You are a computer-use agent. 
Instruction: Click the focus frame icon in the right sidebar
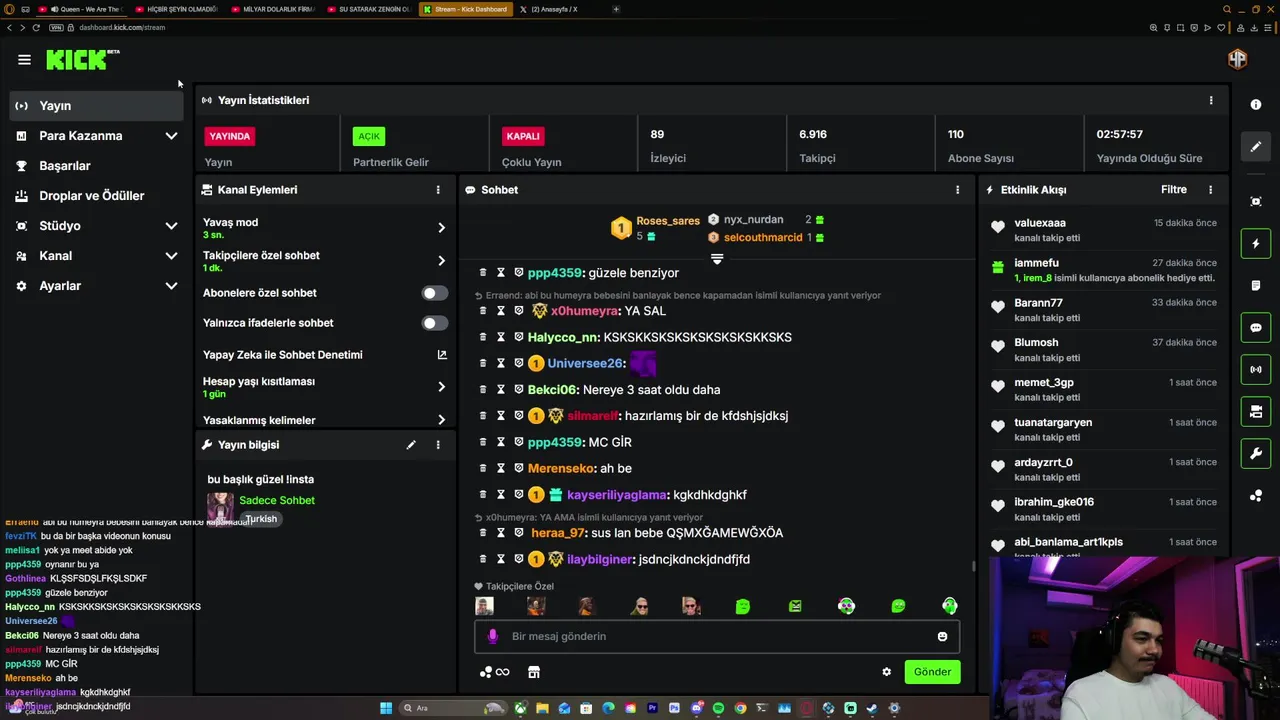(x=1256, y=202)
